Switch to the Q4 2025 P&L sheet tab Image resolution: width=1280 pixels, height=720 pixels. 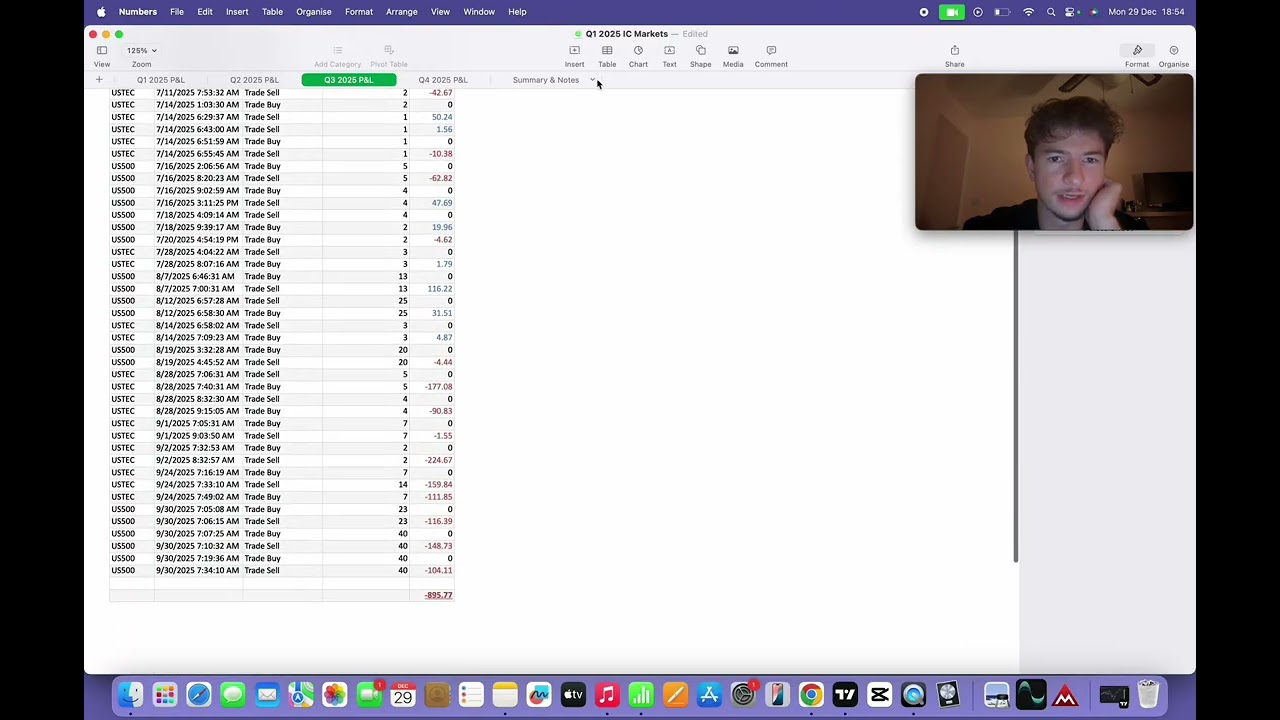pyautogui.click(x=443, y=80)
